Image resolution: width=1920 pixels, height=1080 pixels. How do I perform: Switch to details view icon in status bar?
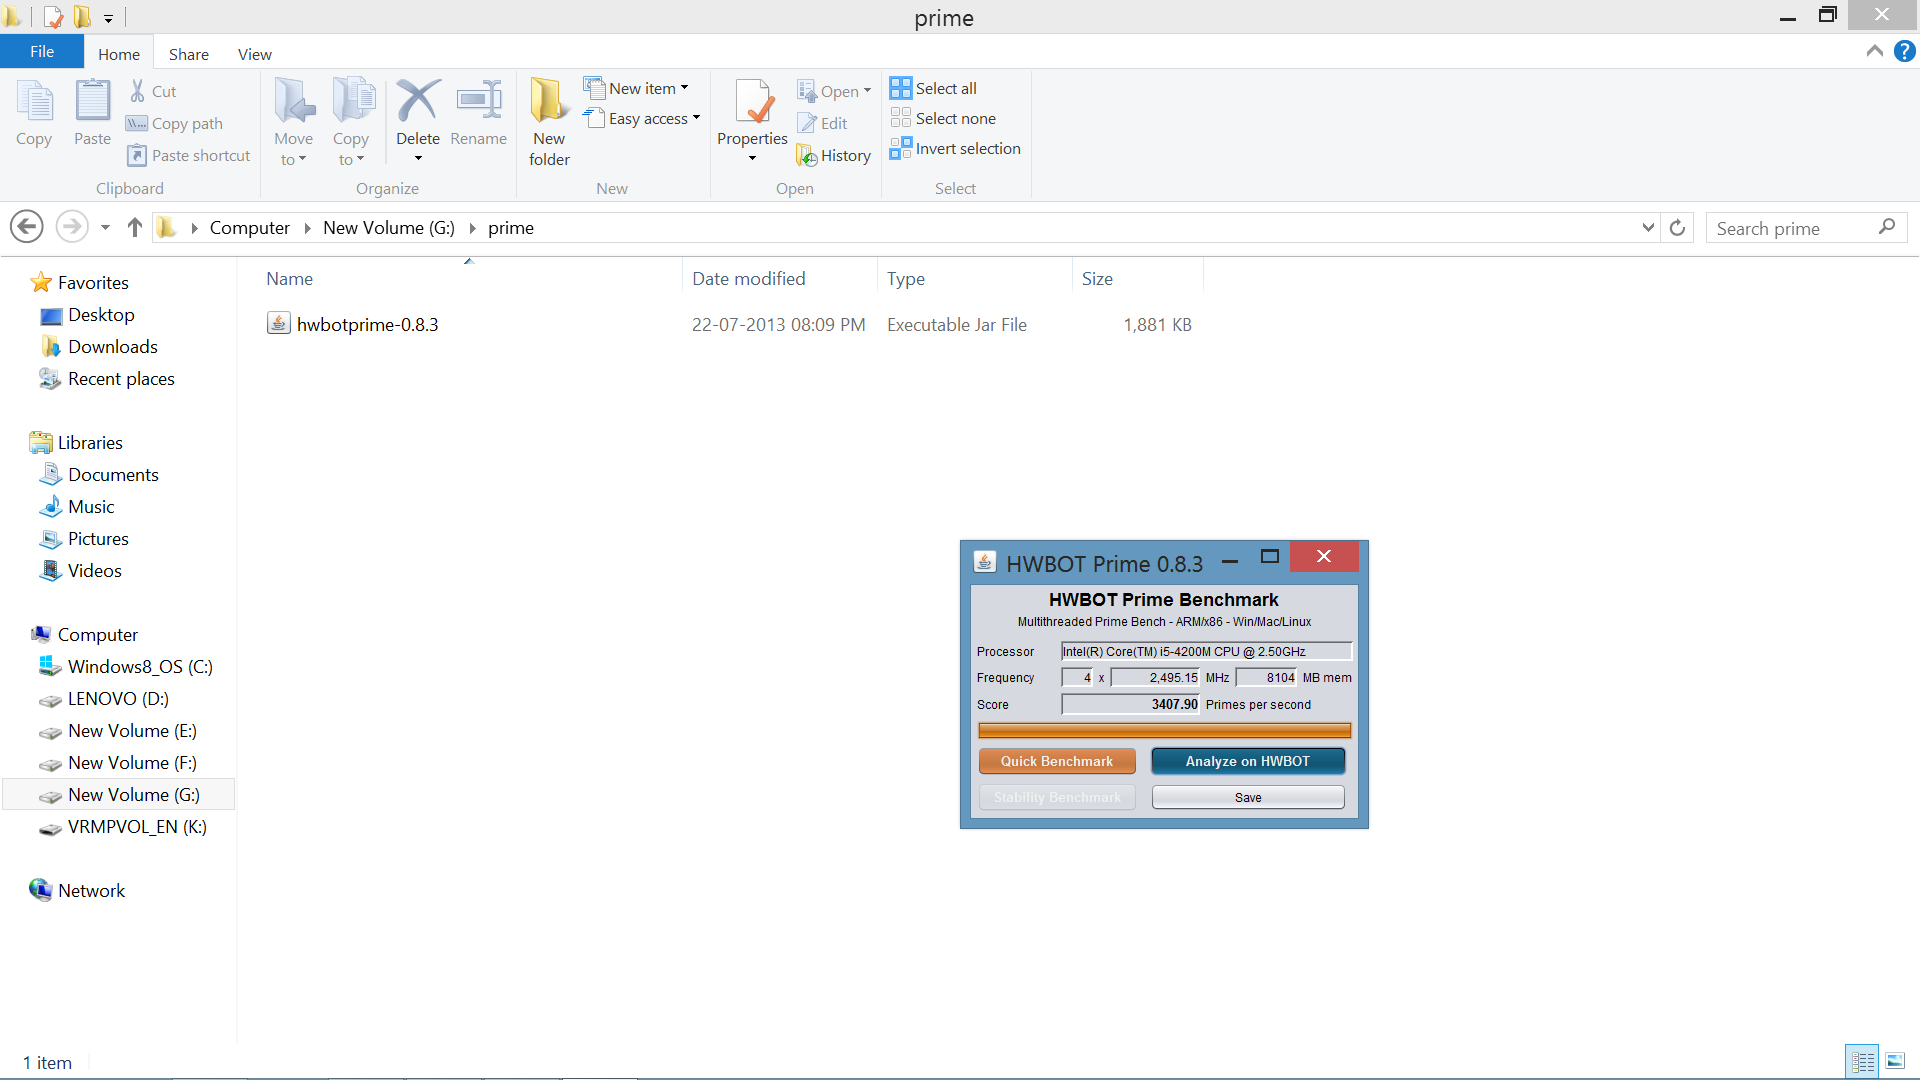coord(1862,1061)
